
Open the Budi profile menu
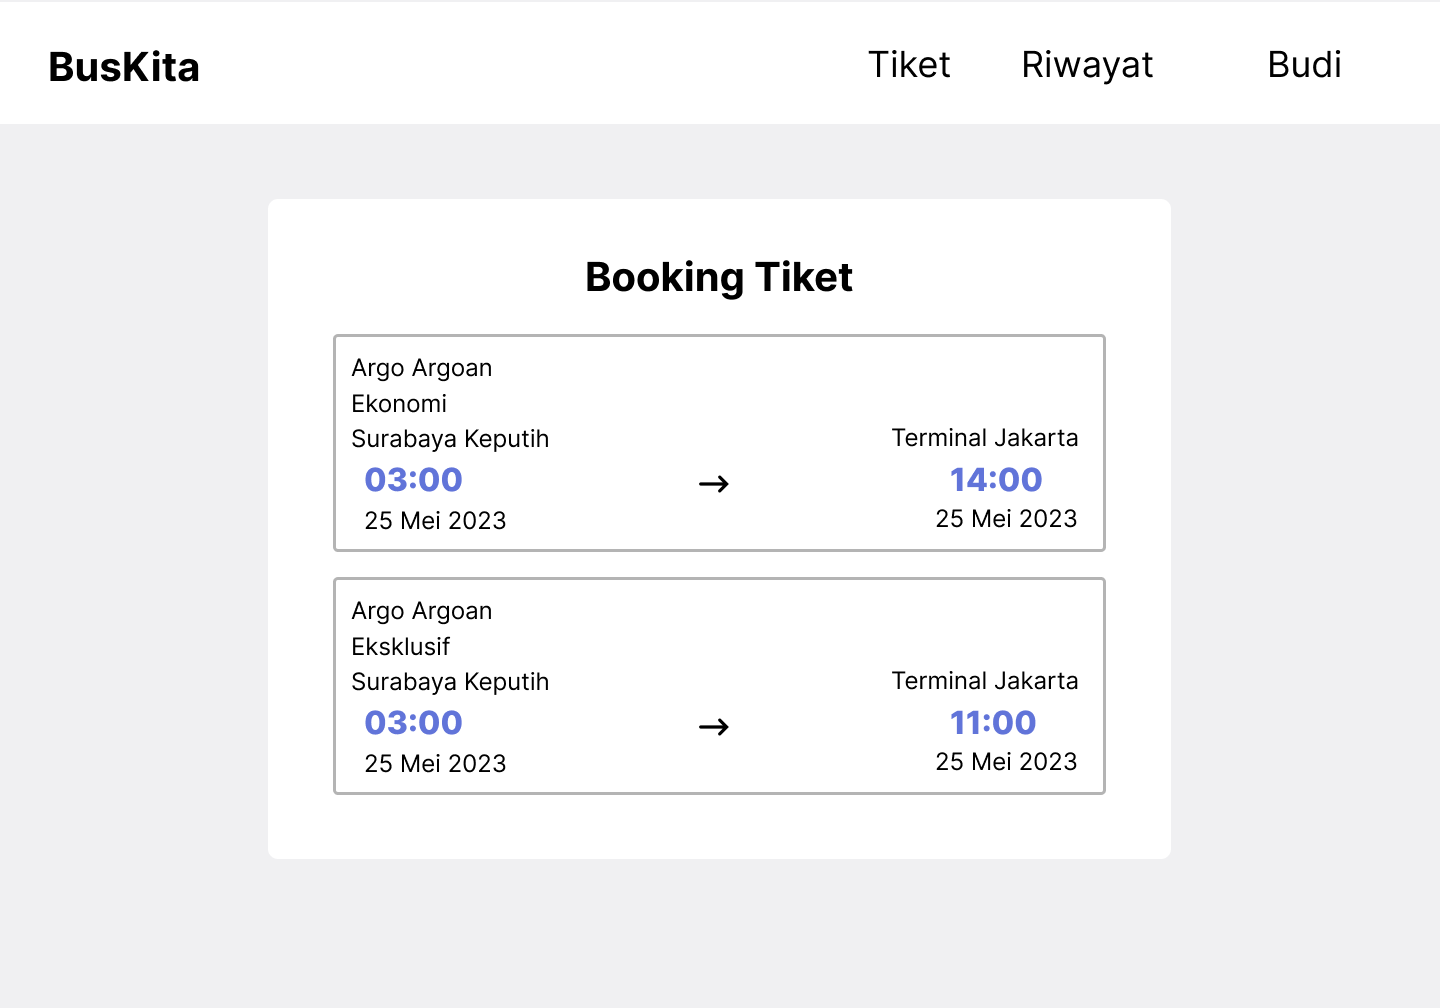(x=1304, y=65)
